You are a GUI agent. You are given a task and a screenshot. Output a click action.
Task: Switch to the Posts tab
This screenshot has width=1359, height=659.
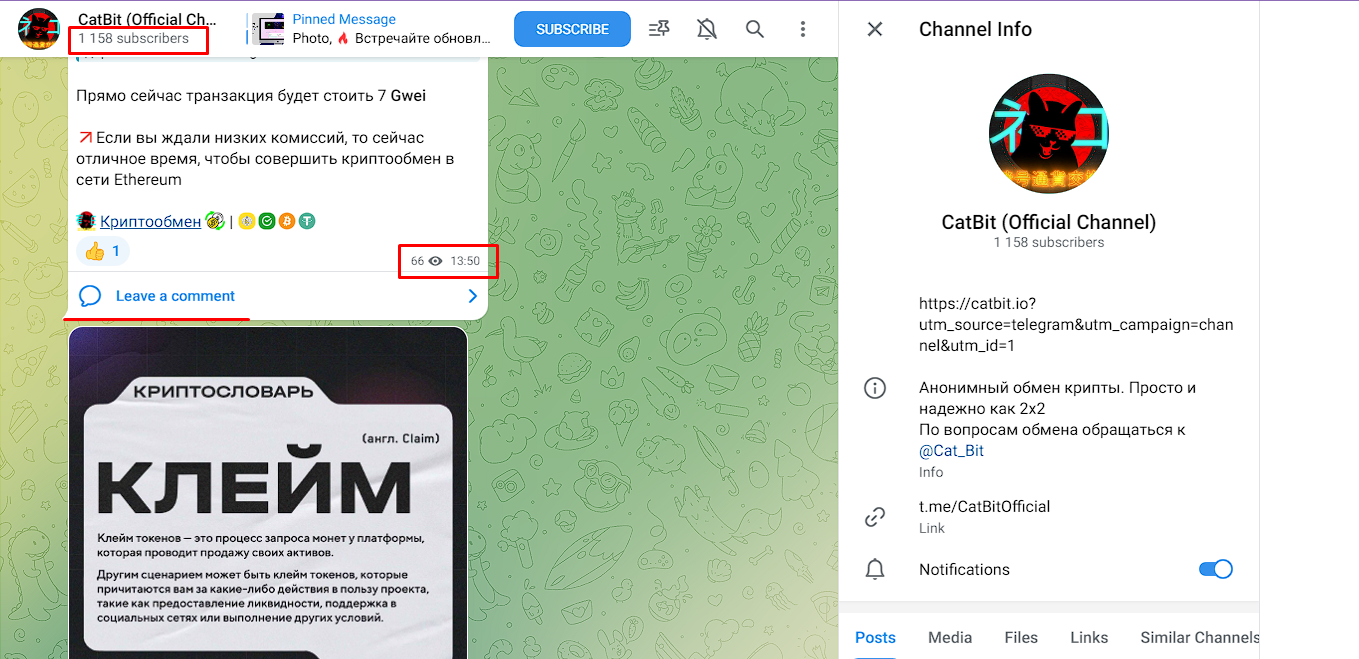click(x=875, y=637)
